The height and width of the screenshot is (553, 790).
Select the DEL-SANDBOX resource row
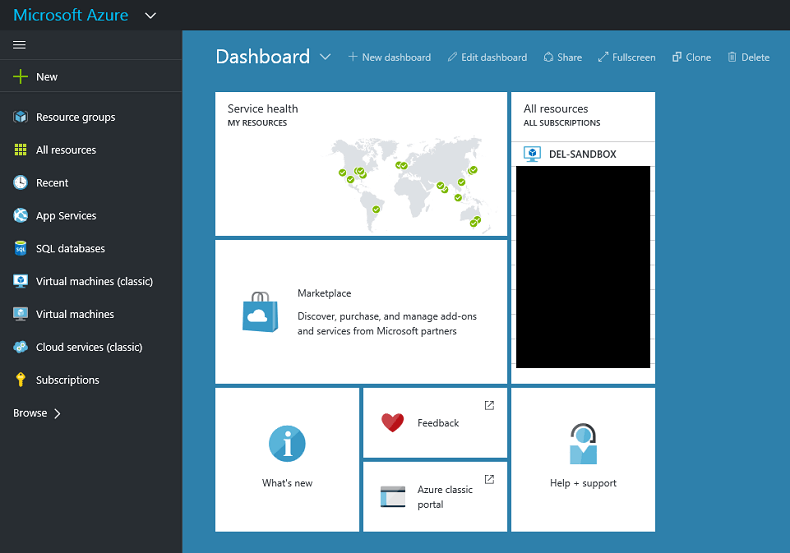click(583, 154)
